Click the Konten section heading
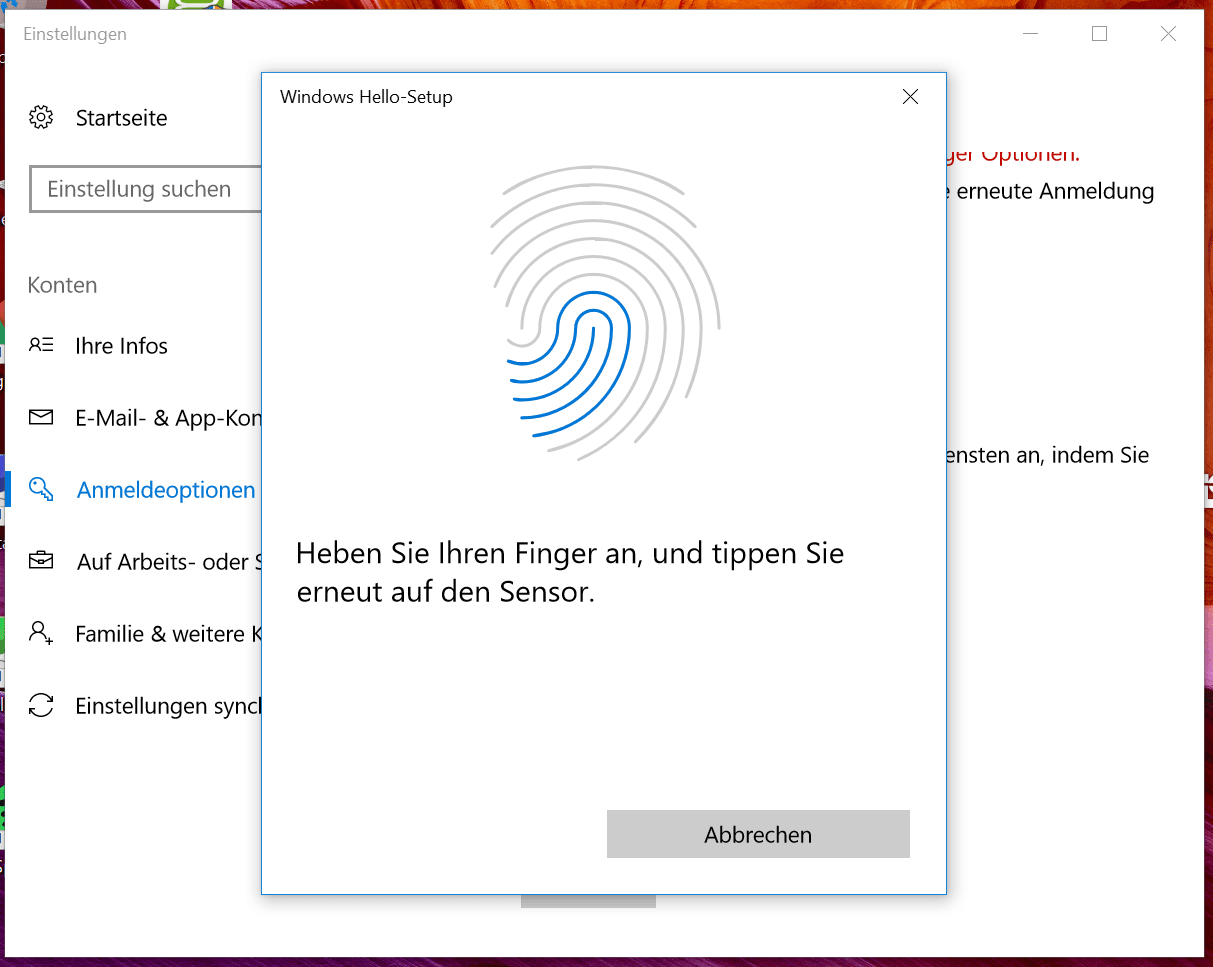 [x=62, y=285]
